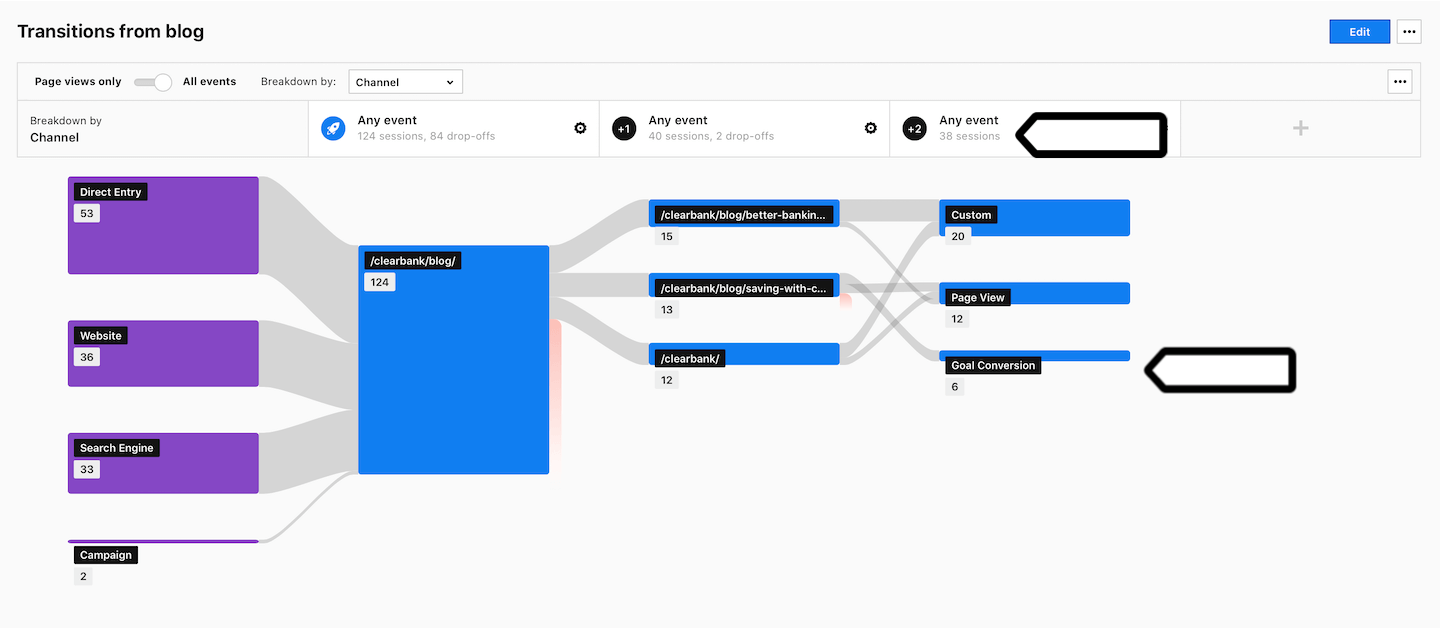Select the Custom event node

tap(1034, 218)
